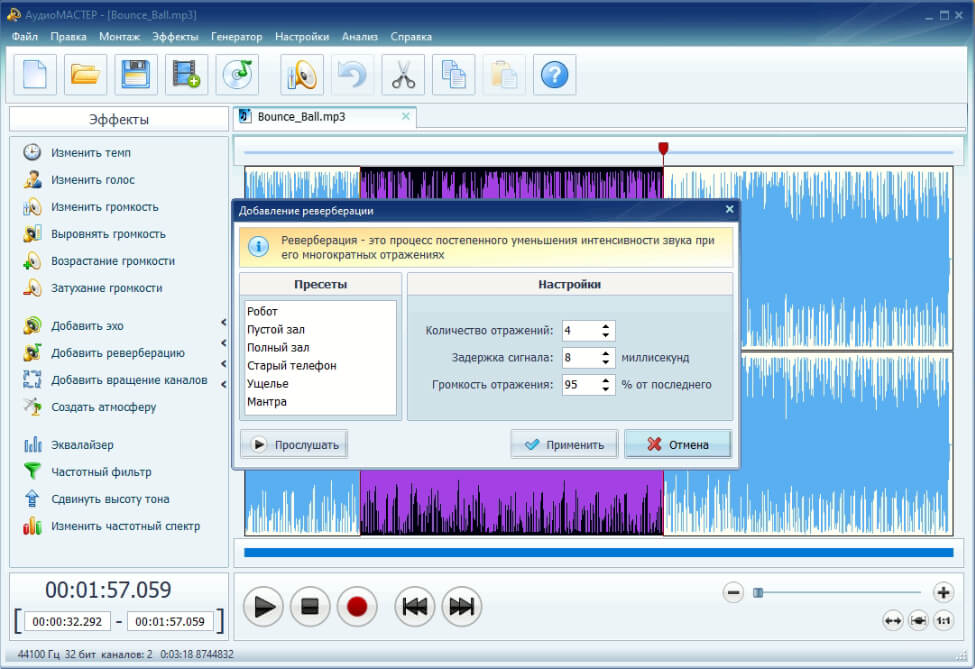Zoom in with the plus button
The image size is (975, 669).
point(943,593)
